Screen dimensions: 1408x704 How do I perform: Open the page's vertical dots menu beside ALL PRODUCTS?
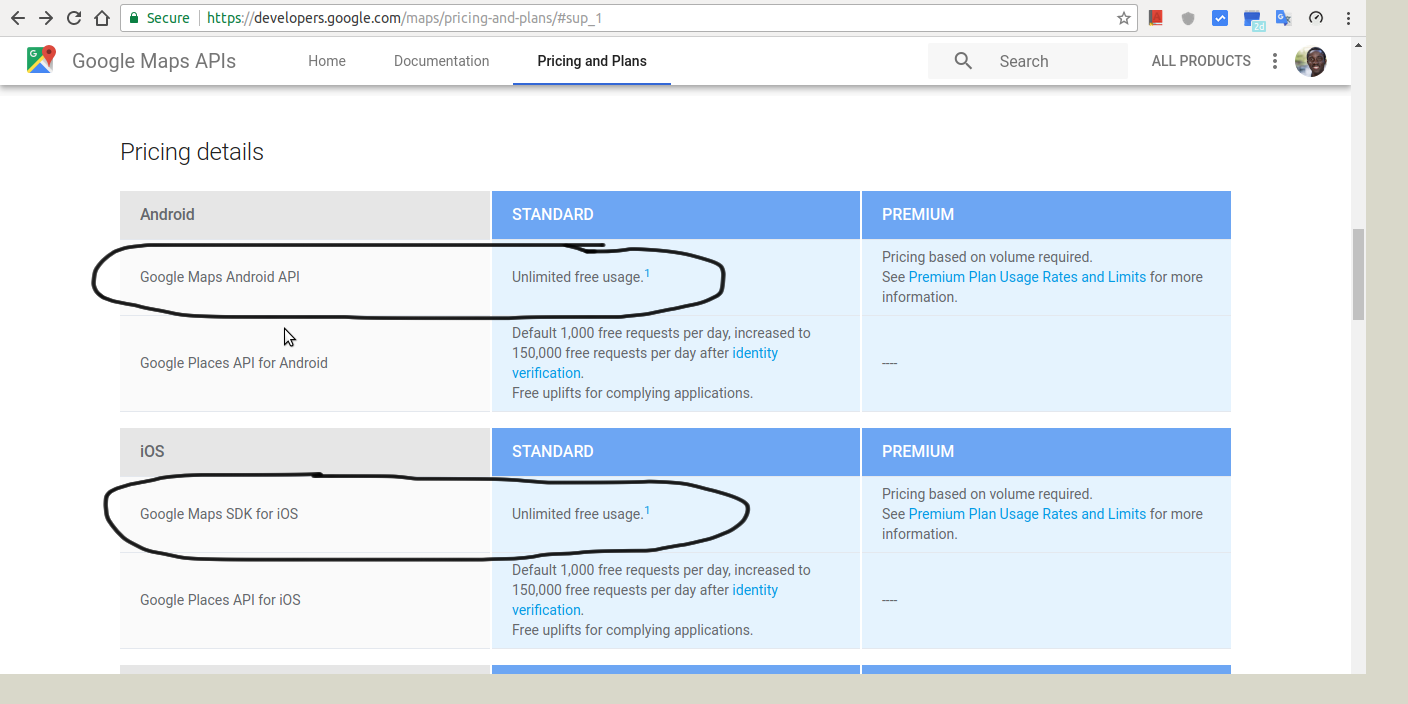(1274, 61)
